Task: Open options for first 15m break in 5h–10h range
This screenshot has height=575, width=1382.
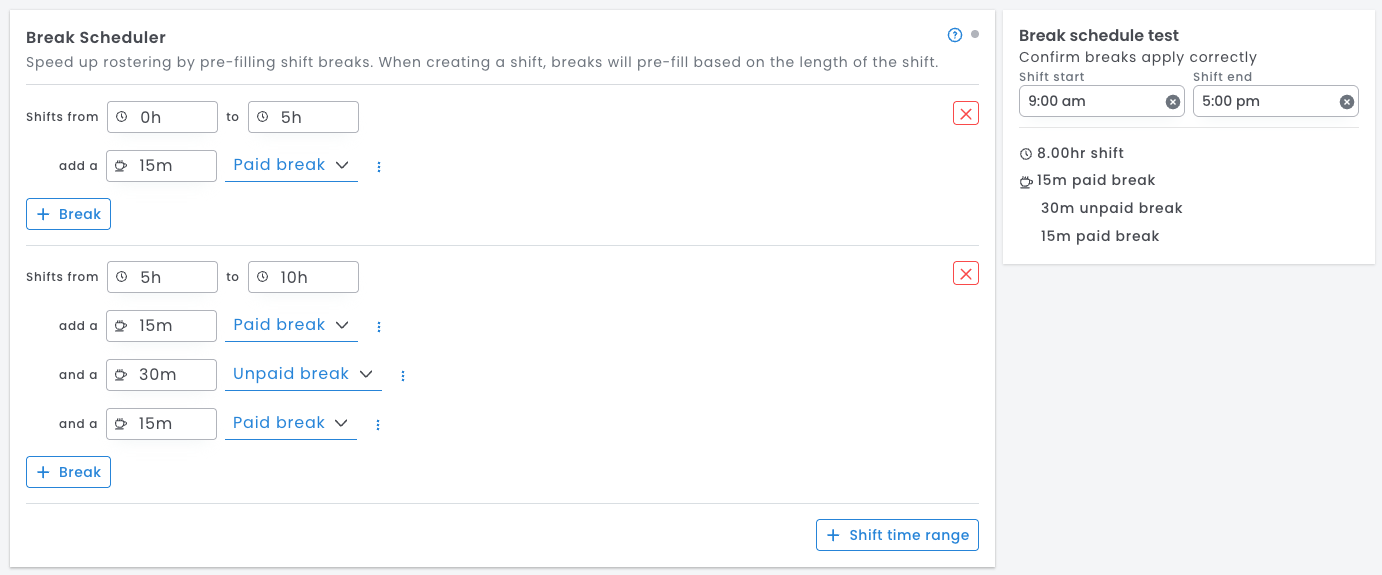Action: click(379, 327)
